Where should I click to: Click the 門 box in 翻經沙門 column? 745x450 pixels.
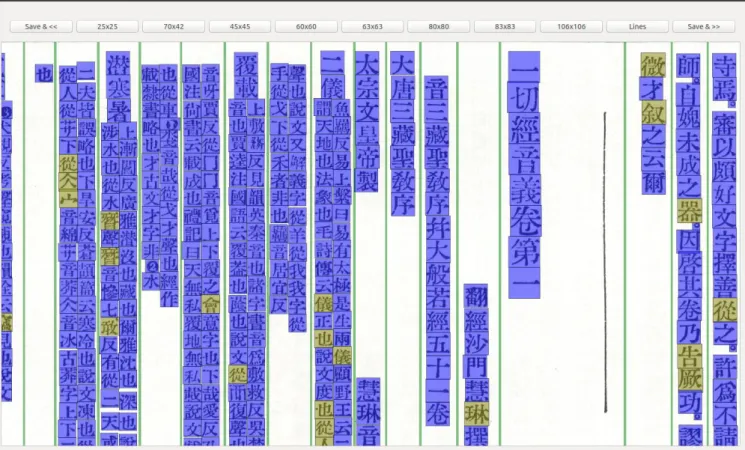[x=476, y=366]
